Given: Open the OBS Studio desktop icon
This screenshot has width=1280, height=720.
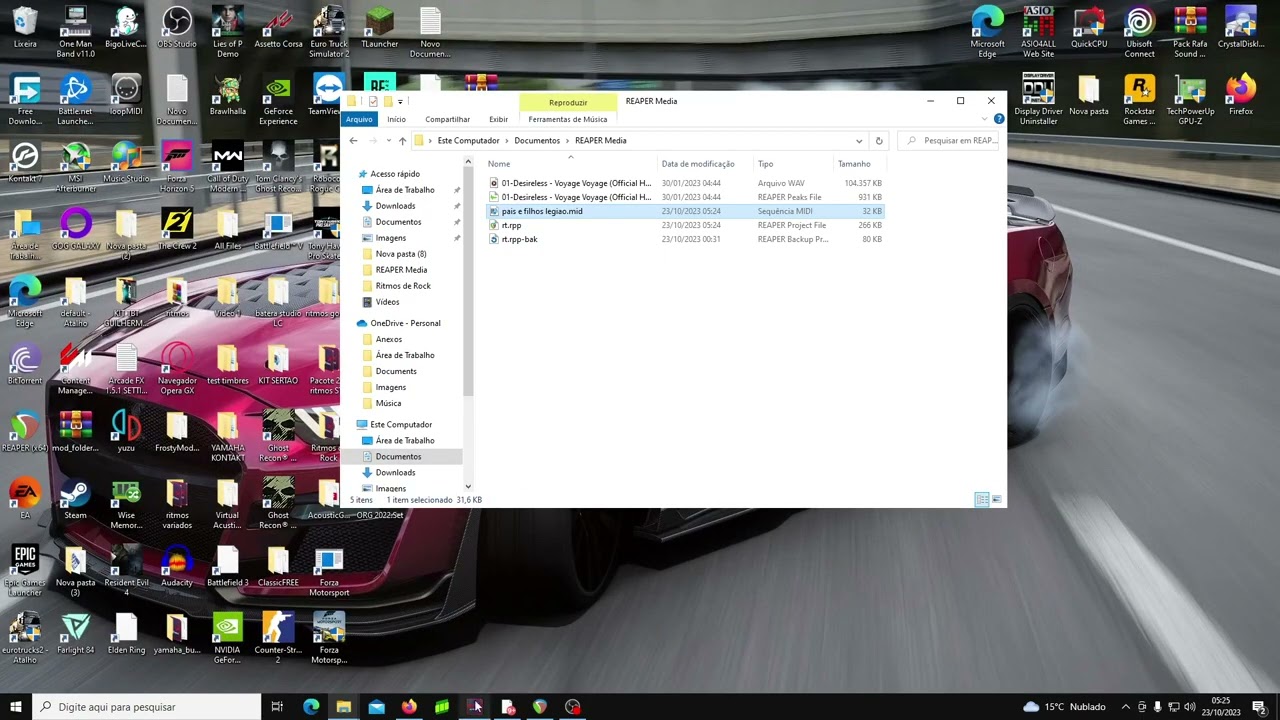Looking at the screenshot, I should click(x=177, y=27).
